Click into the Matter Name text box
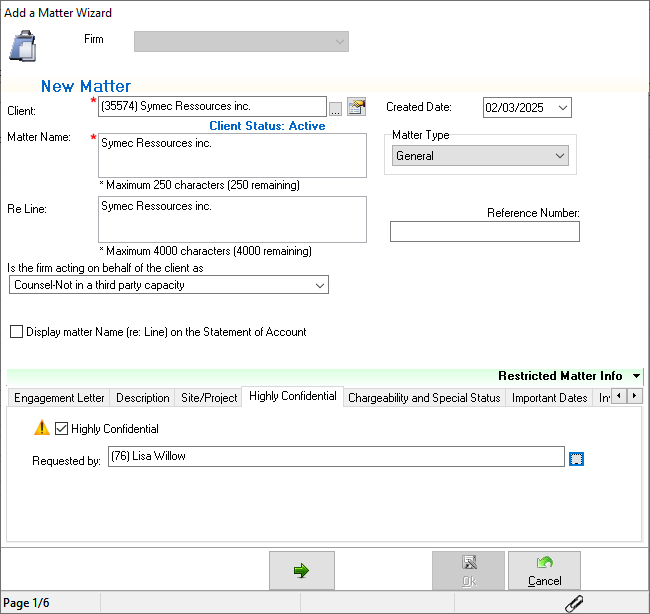 (x=232, y=155)
